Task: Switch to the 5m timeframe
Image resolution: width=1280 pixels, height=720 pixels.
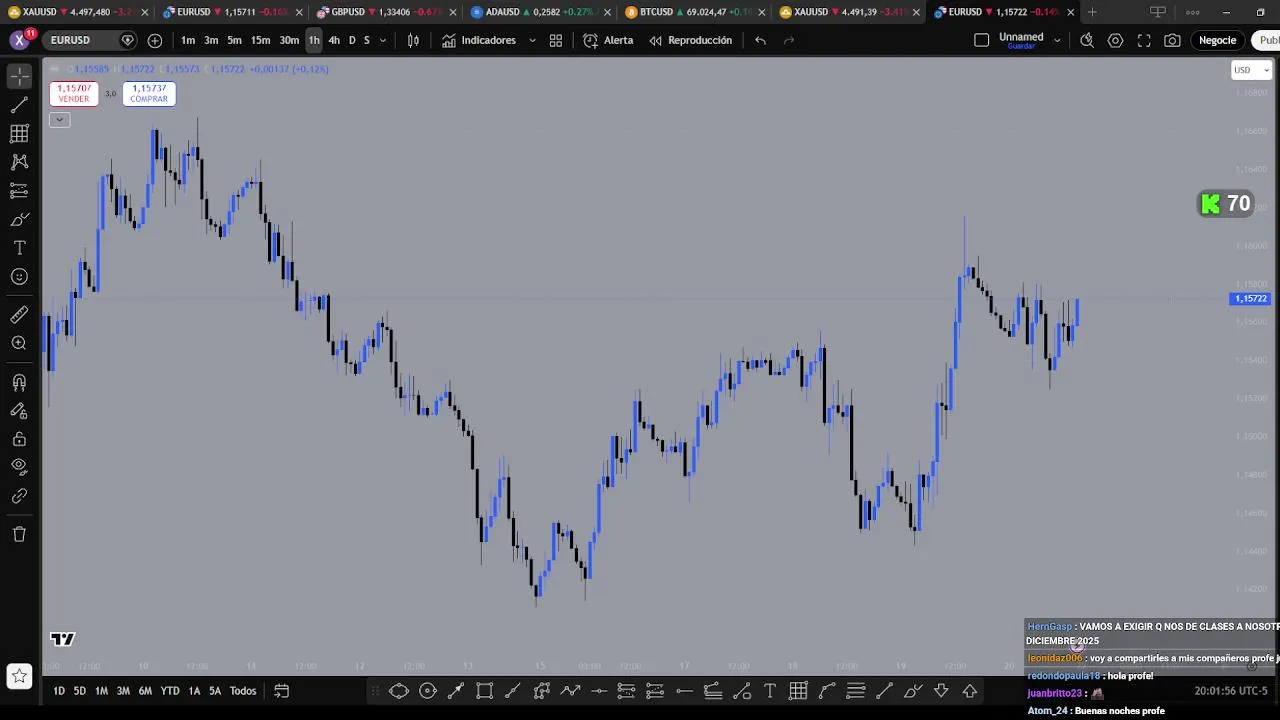Action: 234,40
